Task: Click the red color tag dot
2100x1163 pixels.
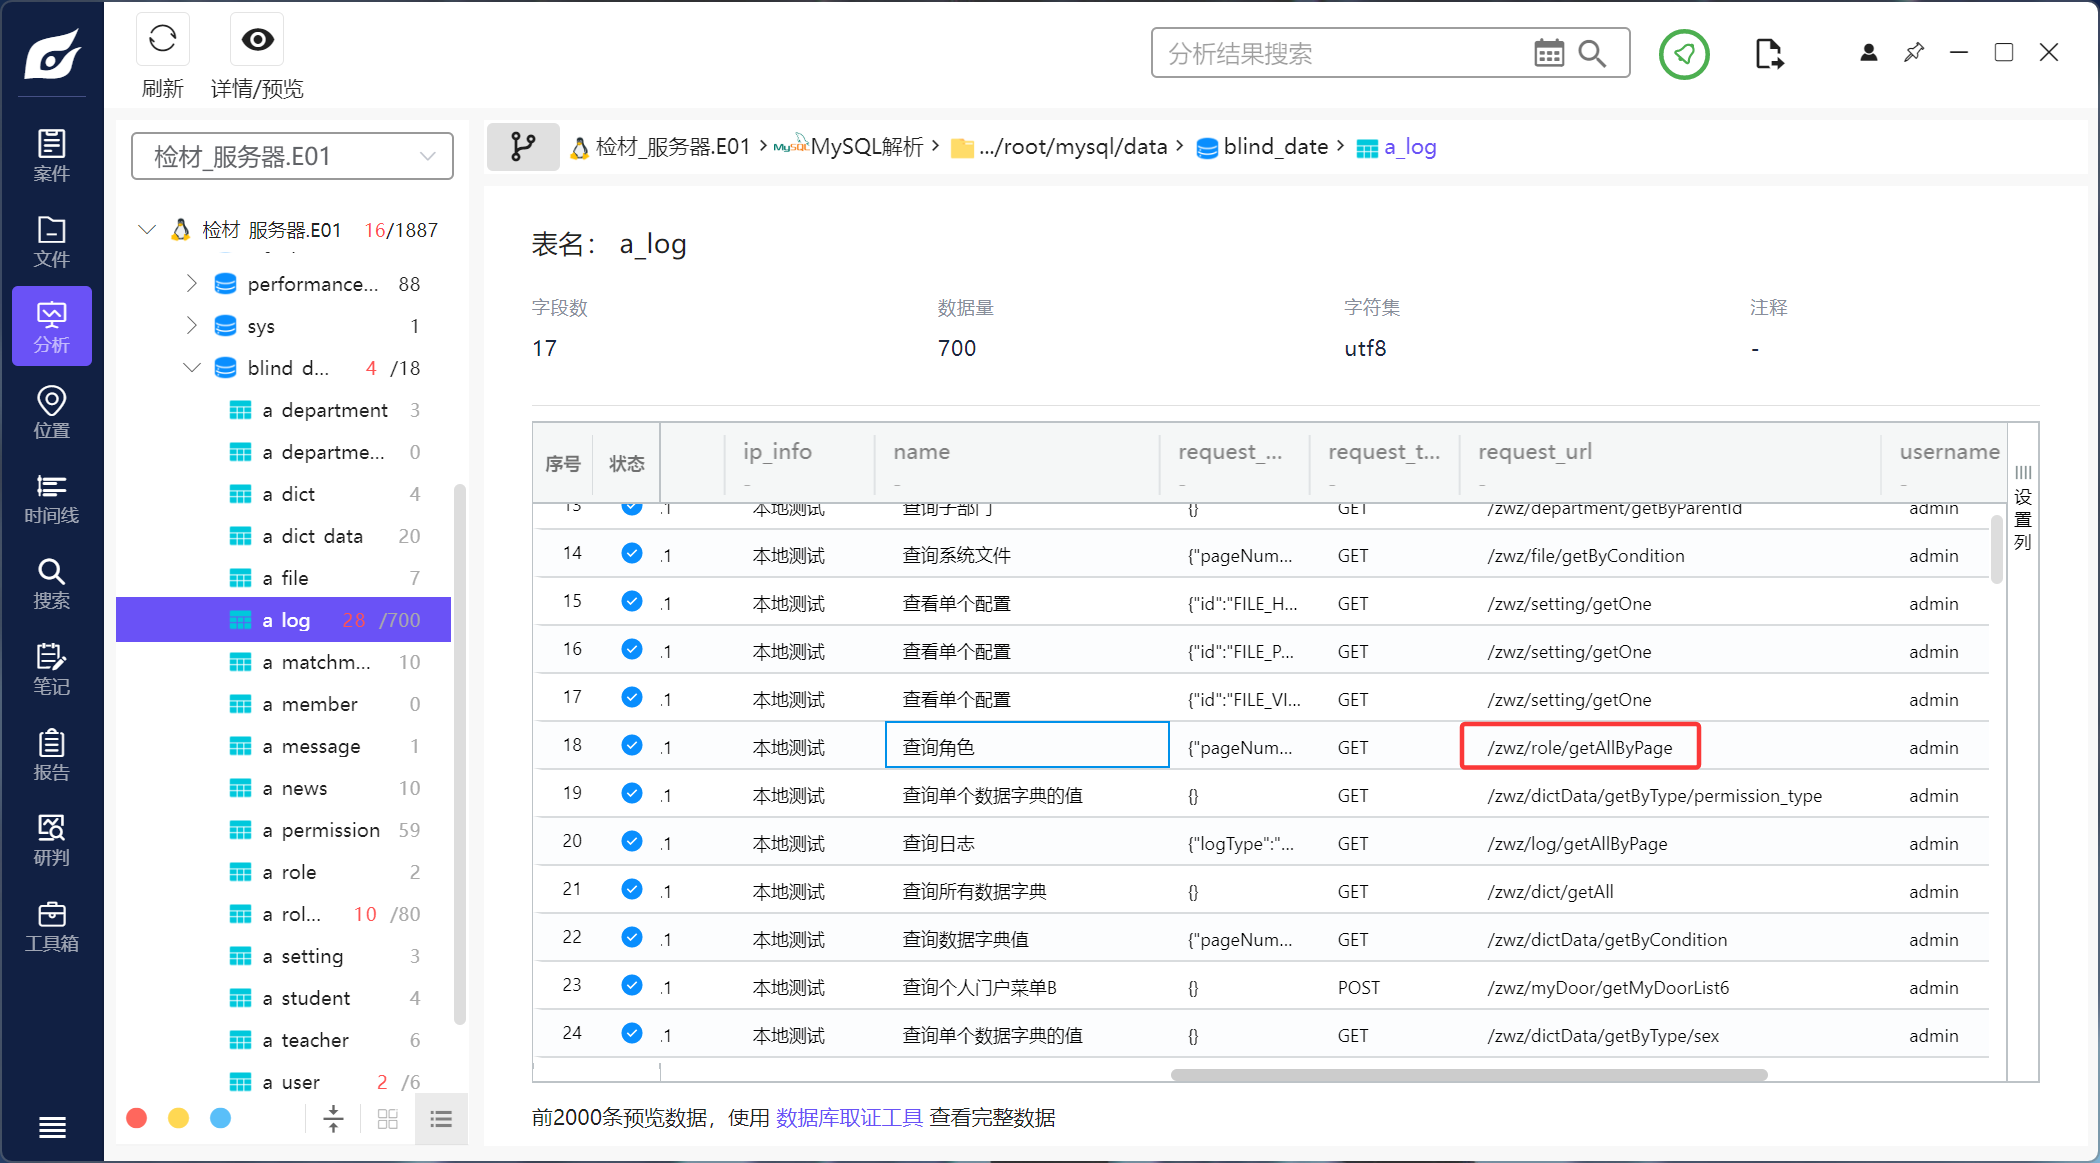Action: (x=137, y=1118)
